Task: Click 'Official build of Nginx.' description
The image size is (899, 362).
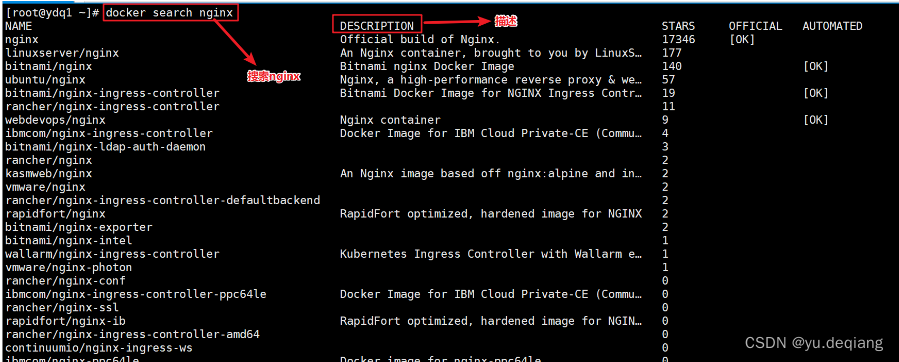Action: tap(420, 40)
